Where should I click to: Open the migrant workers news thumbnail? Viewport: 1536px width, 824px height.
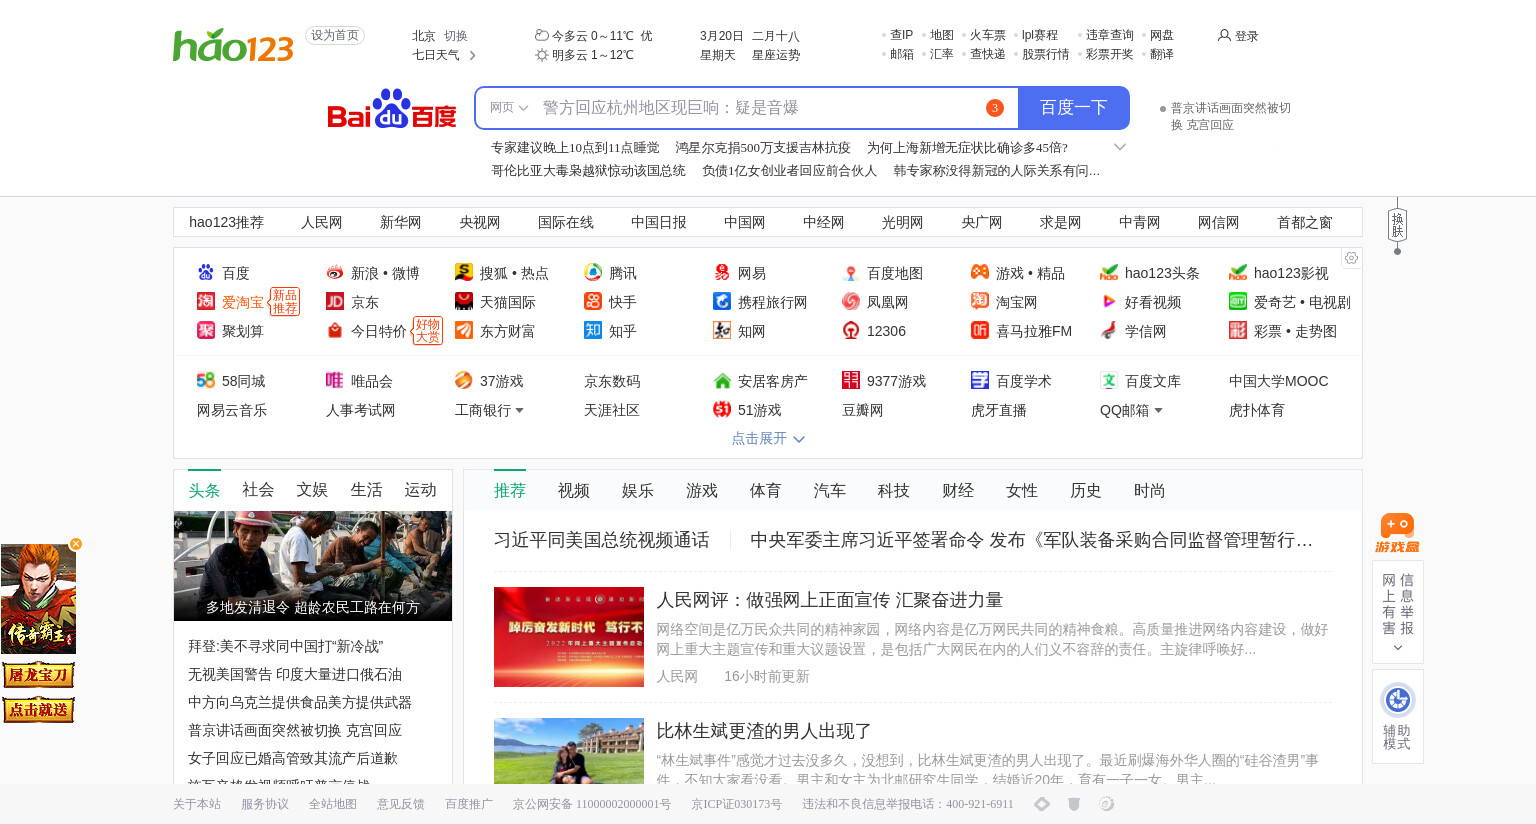pos(313,566)
